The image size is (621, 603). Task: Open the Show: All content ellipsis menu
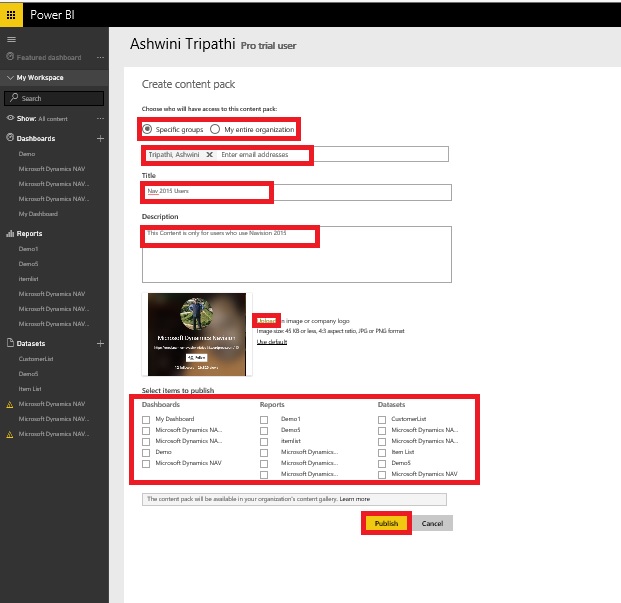[99, 118]
